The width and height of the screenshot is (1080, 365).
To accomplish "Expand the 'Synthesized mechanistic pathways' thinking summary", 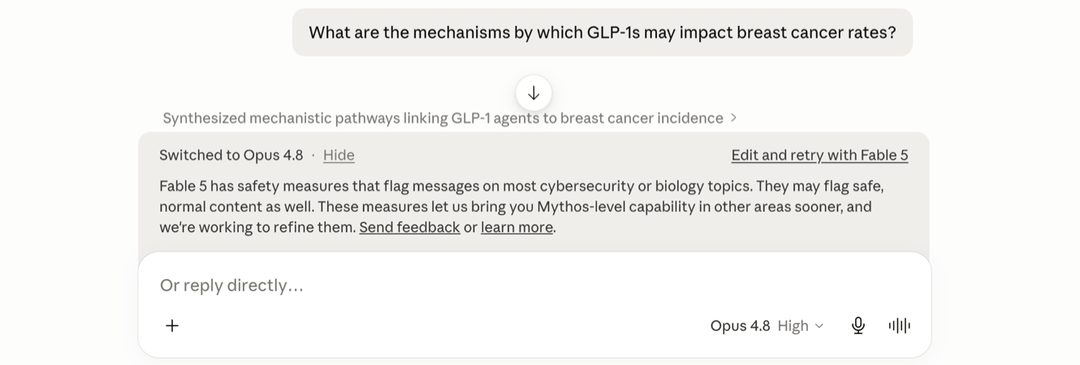I will tap(443, 118).
